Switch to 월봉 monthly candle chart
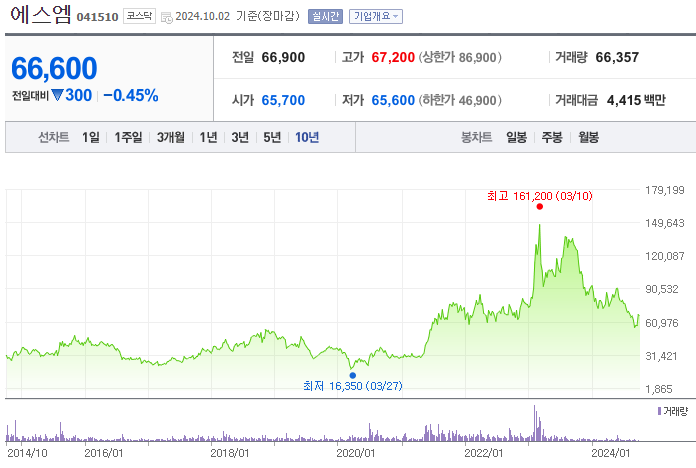696x468 pixels. pyautogui.click(x=588, y=137)
